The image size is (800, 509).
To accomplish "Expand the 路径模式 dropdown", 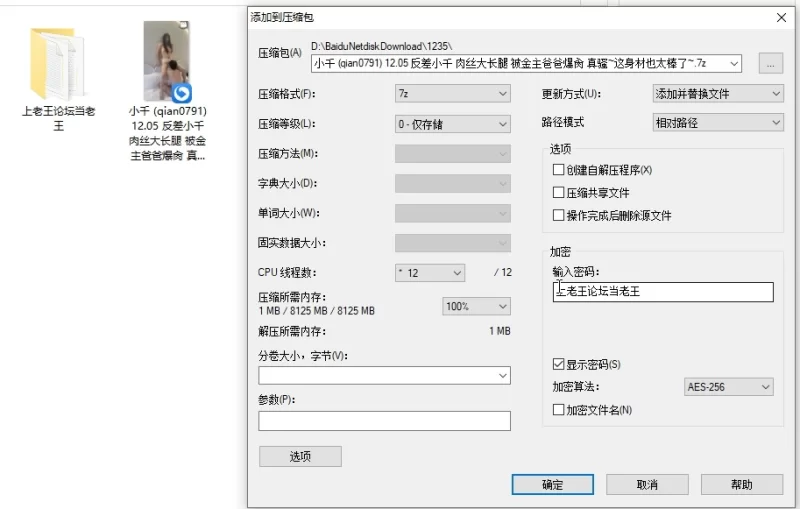I will coord(716,123).
